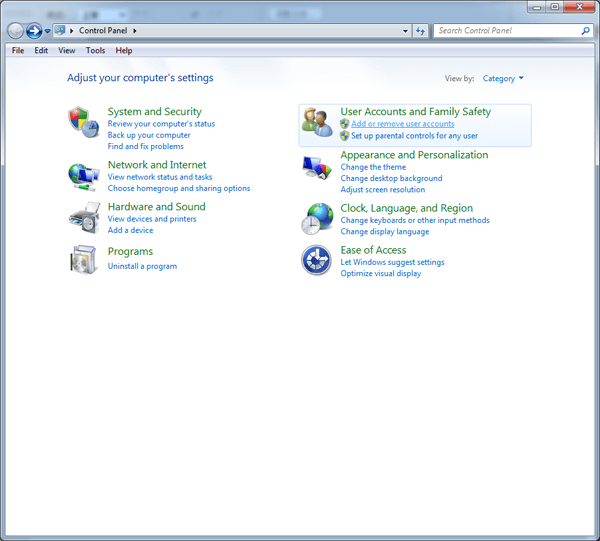
Task: Open Network and Internet heading link
Action: 157,165
